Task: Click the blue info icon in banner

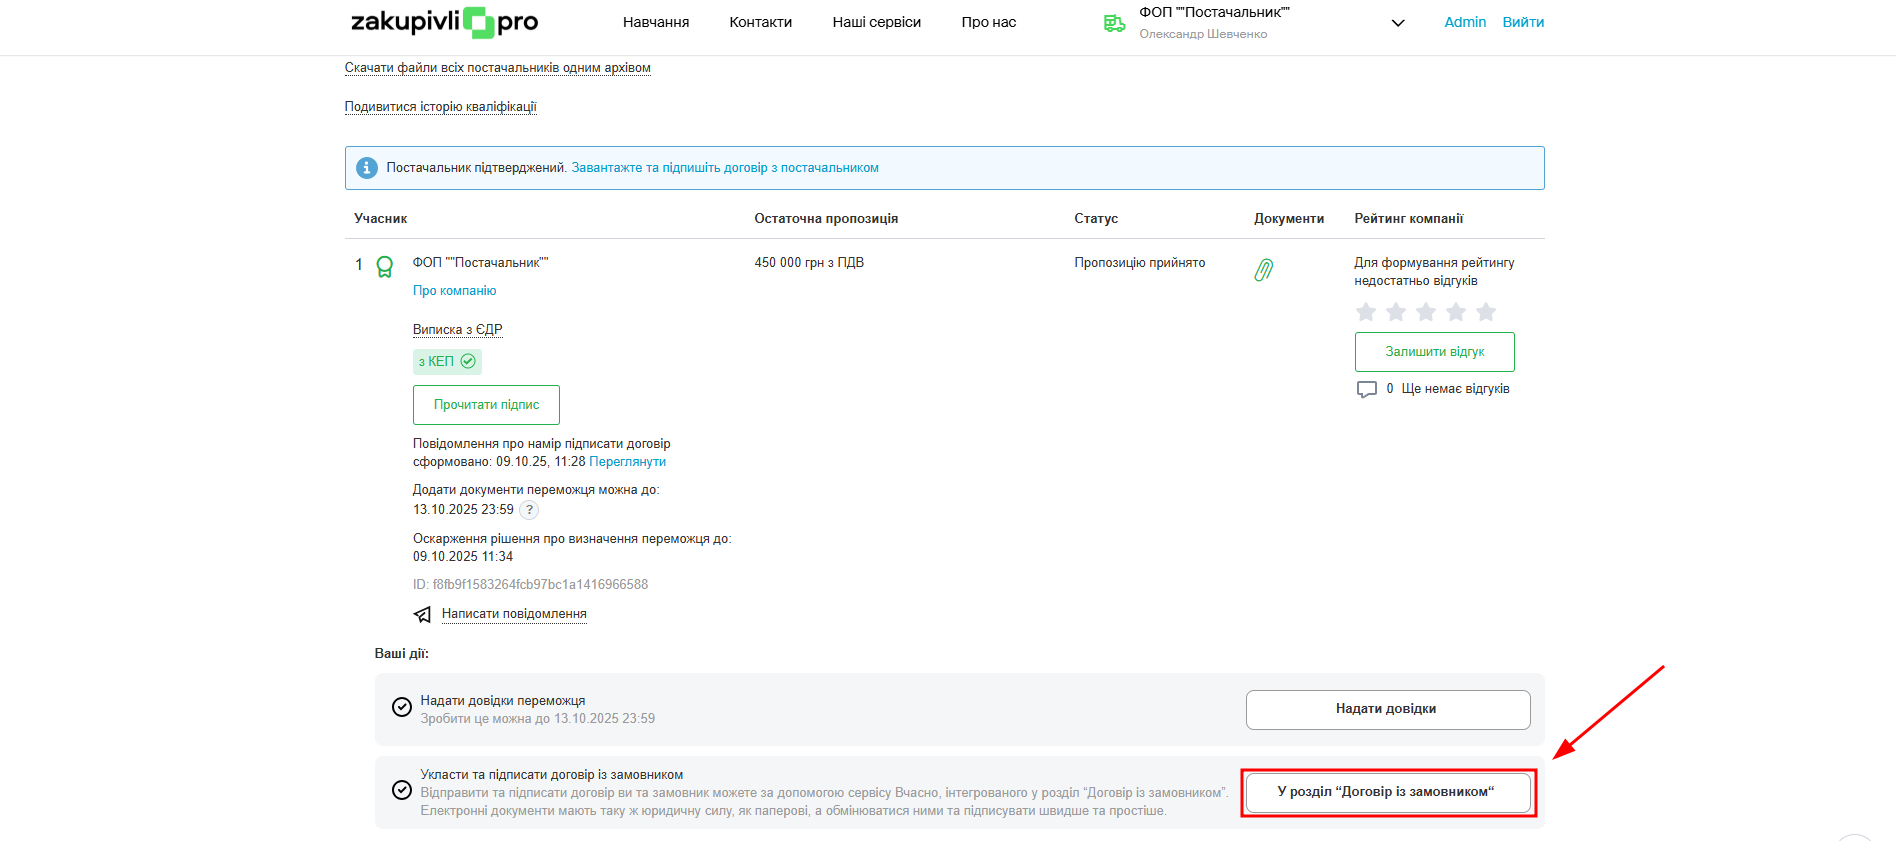Action: (x=367, y=168)
